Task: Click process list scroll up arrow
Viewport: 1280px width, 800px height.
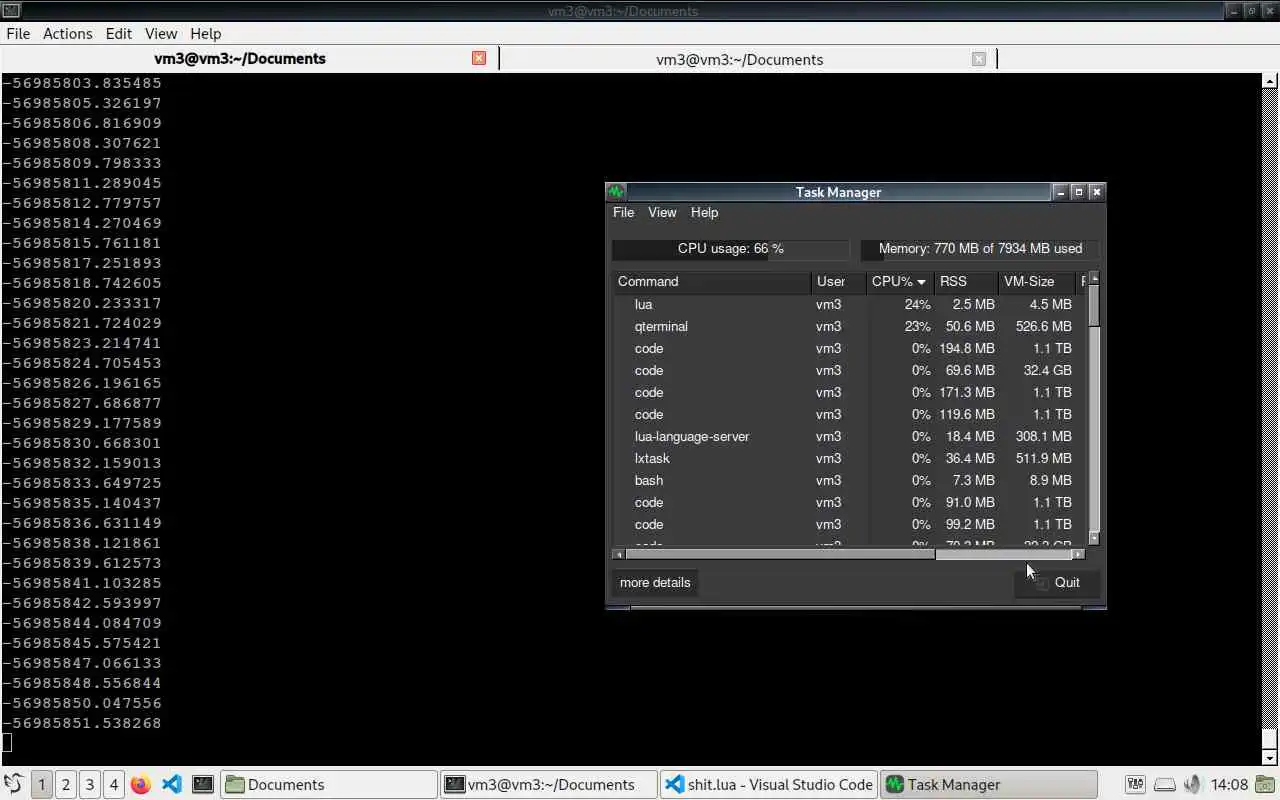Action: coord(1094,277)
